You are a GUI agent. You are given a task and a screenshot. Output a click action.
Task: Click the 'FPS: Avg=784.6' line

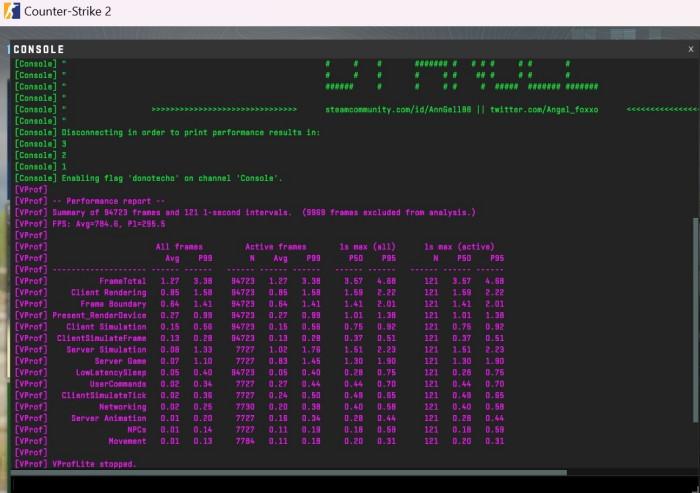click(90, 224)
